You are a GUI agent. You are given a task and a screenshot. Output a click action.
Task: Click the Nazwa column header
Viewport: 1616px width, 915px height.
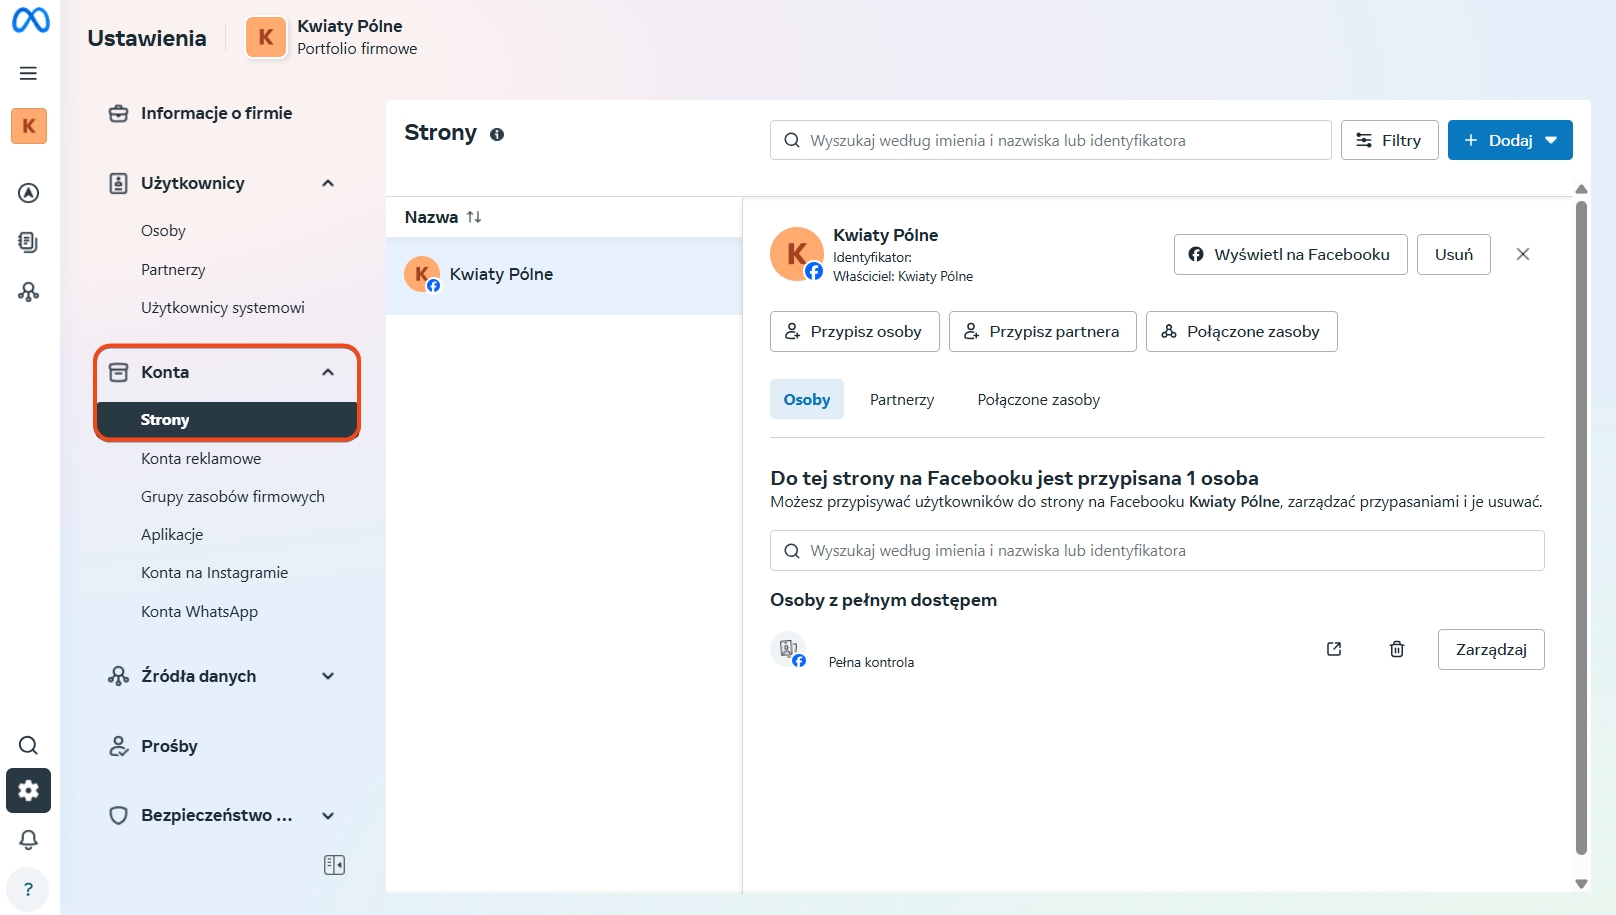point(431,217)
